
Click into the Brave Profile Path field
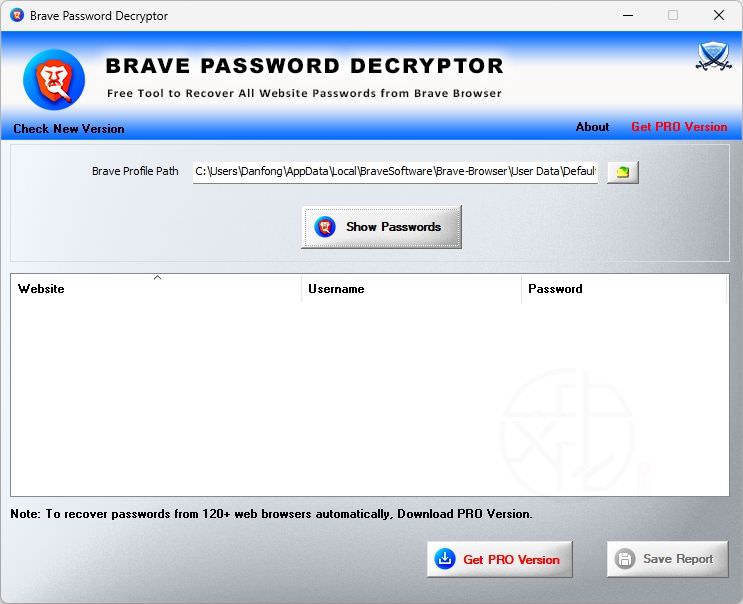395,171
